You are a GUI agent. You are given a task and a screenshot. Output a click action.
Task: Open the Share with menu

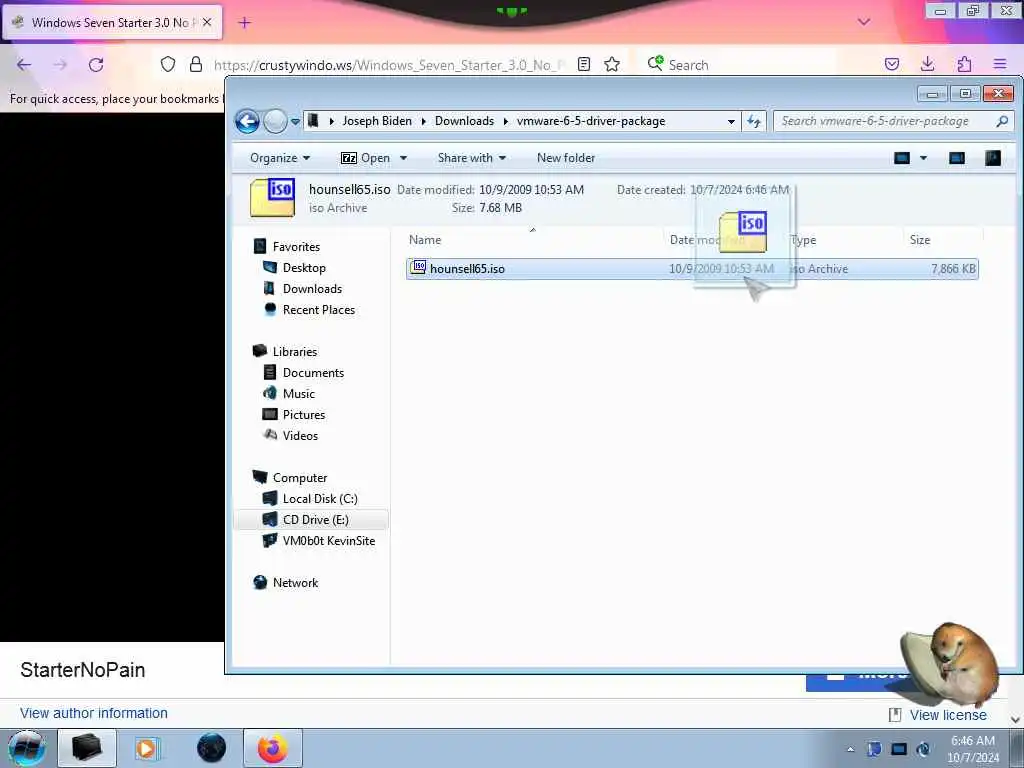point(472,158)
